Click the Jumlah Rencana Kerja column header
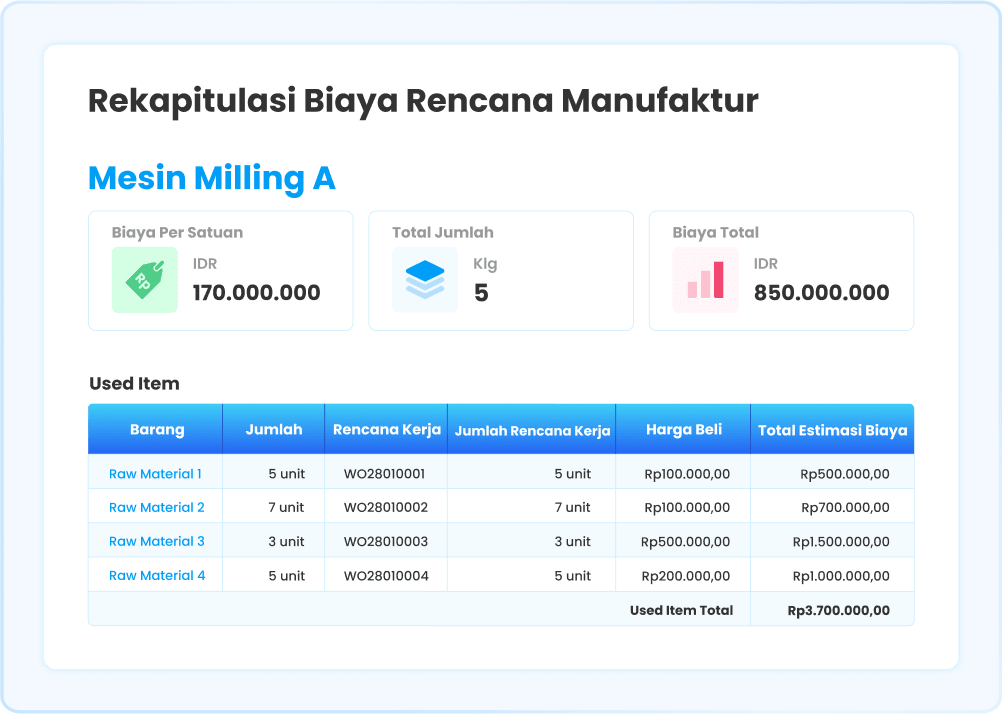The width and height of the screenshot is (1002, 714). [x=531, y=429]
